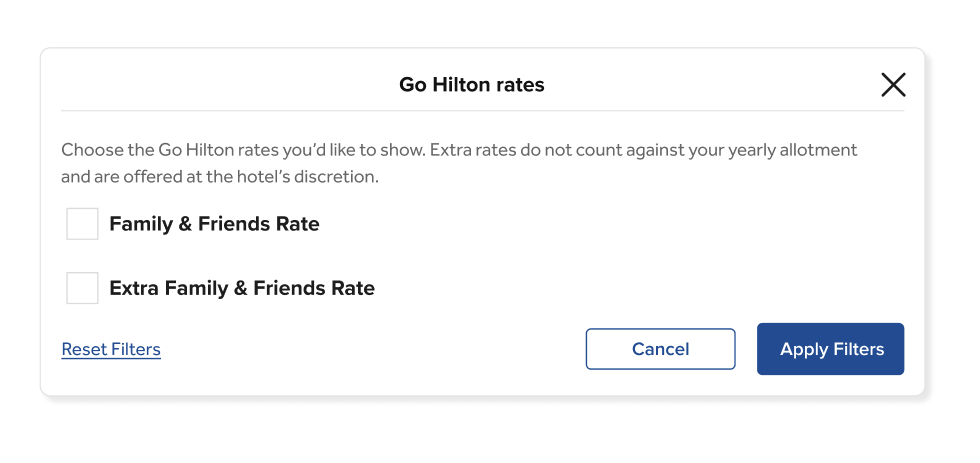Tick the Family & Friends Rate checkbox
This screenshot has height=463, width=980.
[82, 224]
